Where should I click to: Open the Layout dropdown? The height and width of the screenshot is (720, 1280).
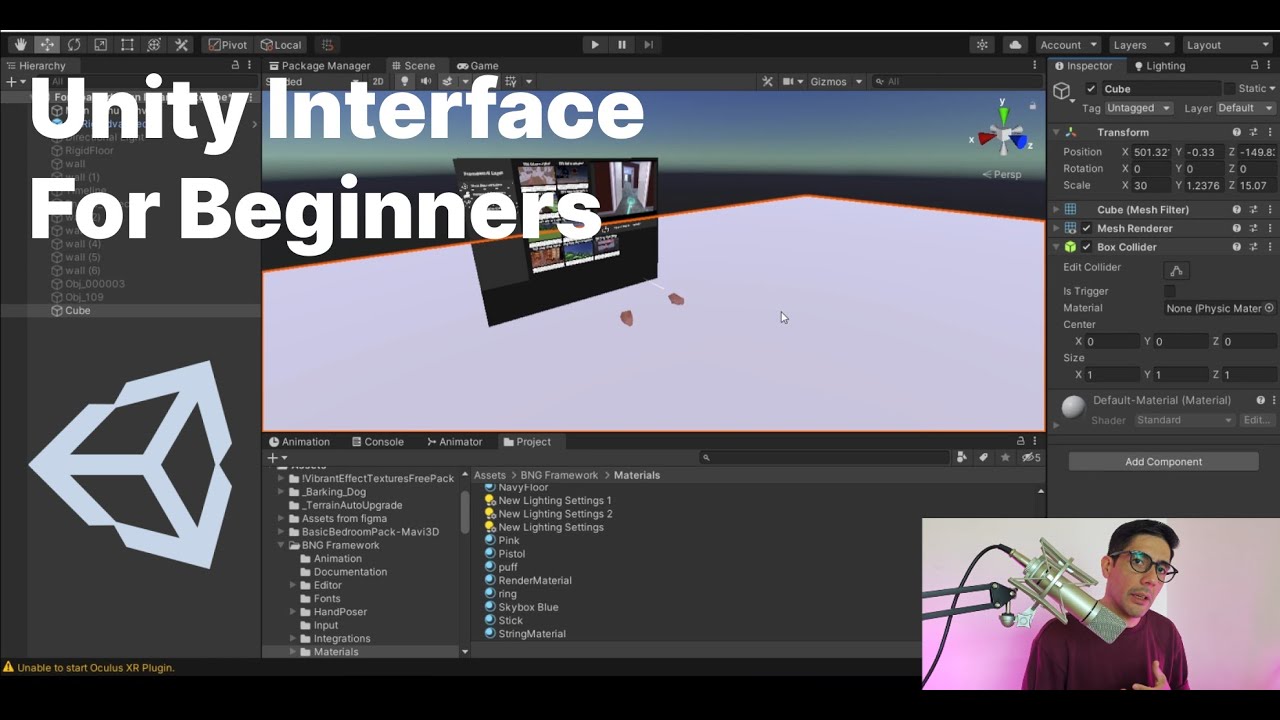pyautogui.click(x=1226, y=45)
